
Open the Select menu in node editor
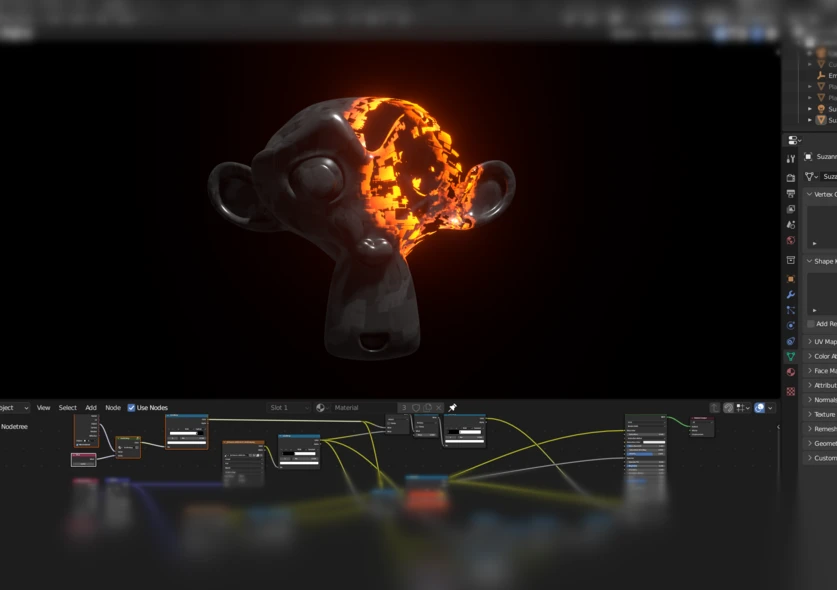67,408
